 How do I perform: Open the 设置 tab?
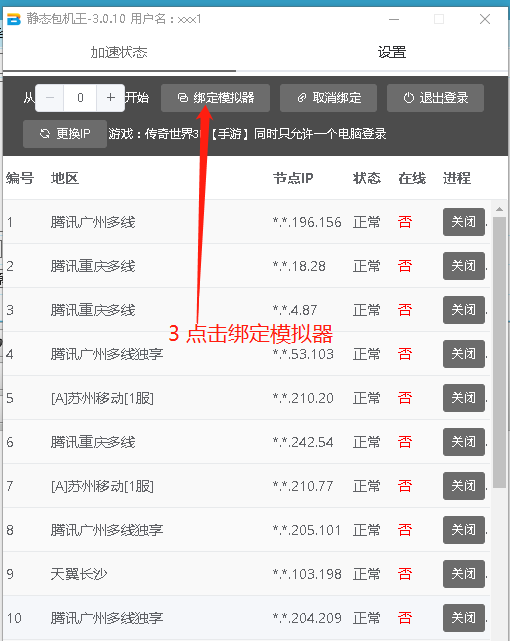tap(391, 52)
